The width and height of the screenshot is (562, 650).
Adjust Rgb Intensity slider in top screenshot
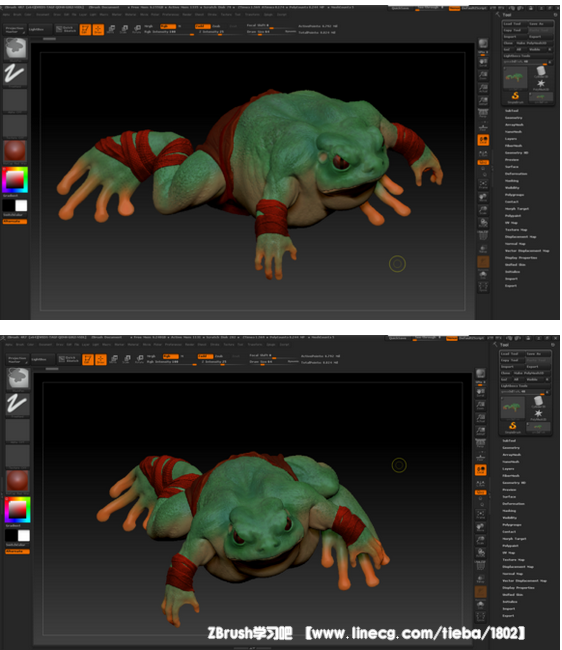[x=169, y=32]
